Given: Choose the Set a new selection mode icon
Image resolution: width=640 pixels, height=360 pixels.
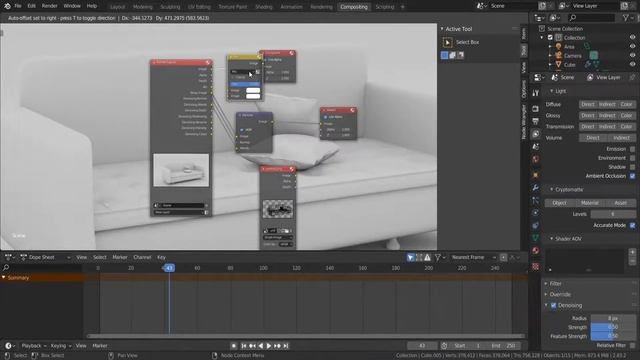Looking at the screenshot, I should tap(444, 55).
